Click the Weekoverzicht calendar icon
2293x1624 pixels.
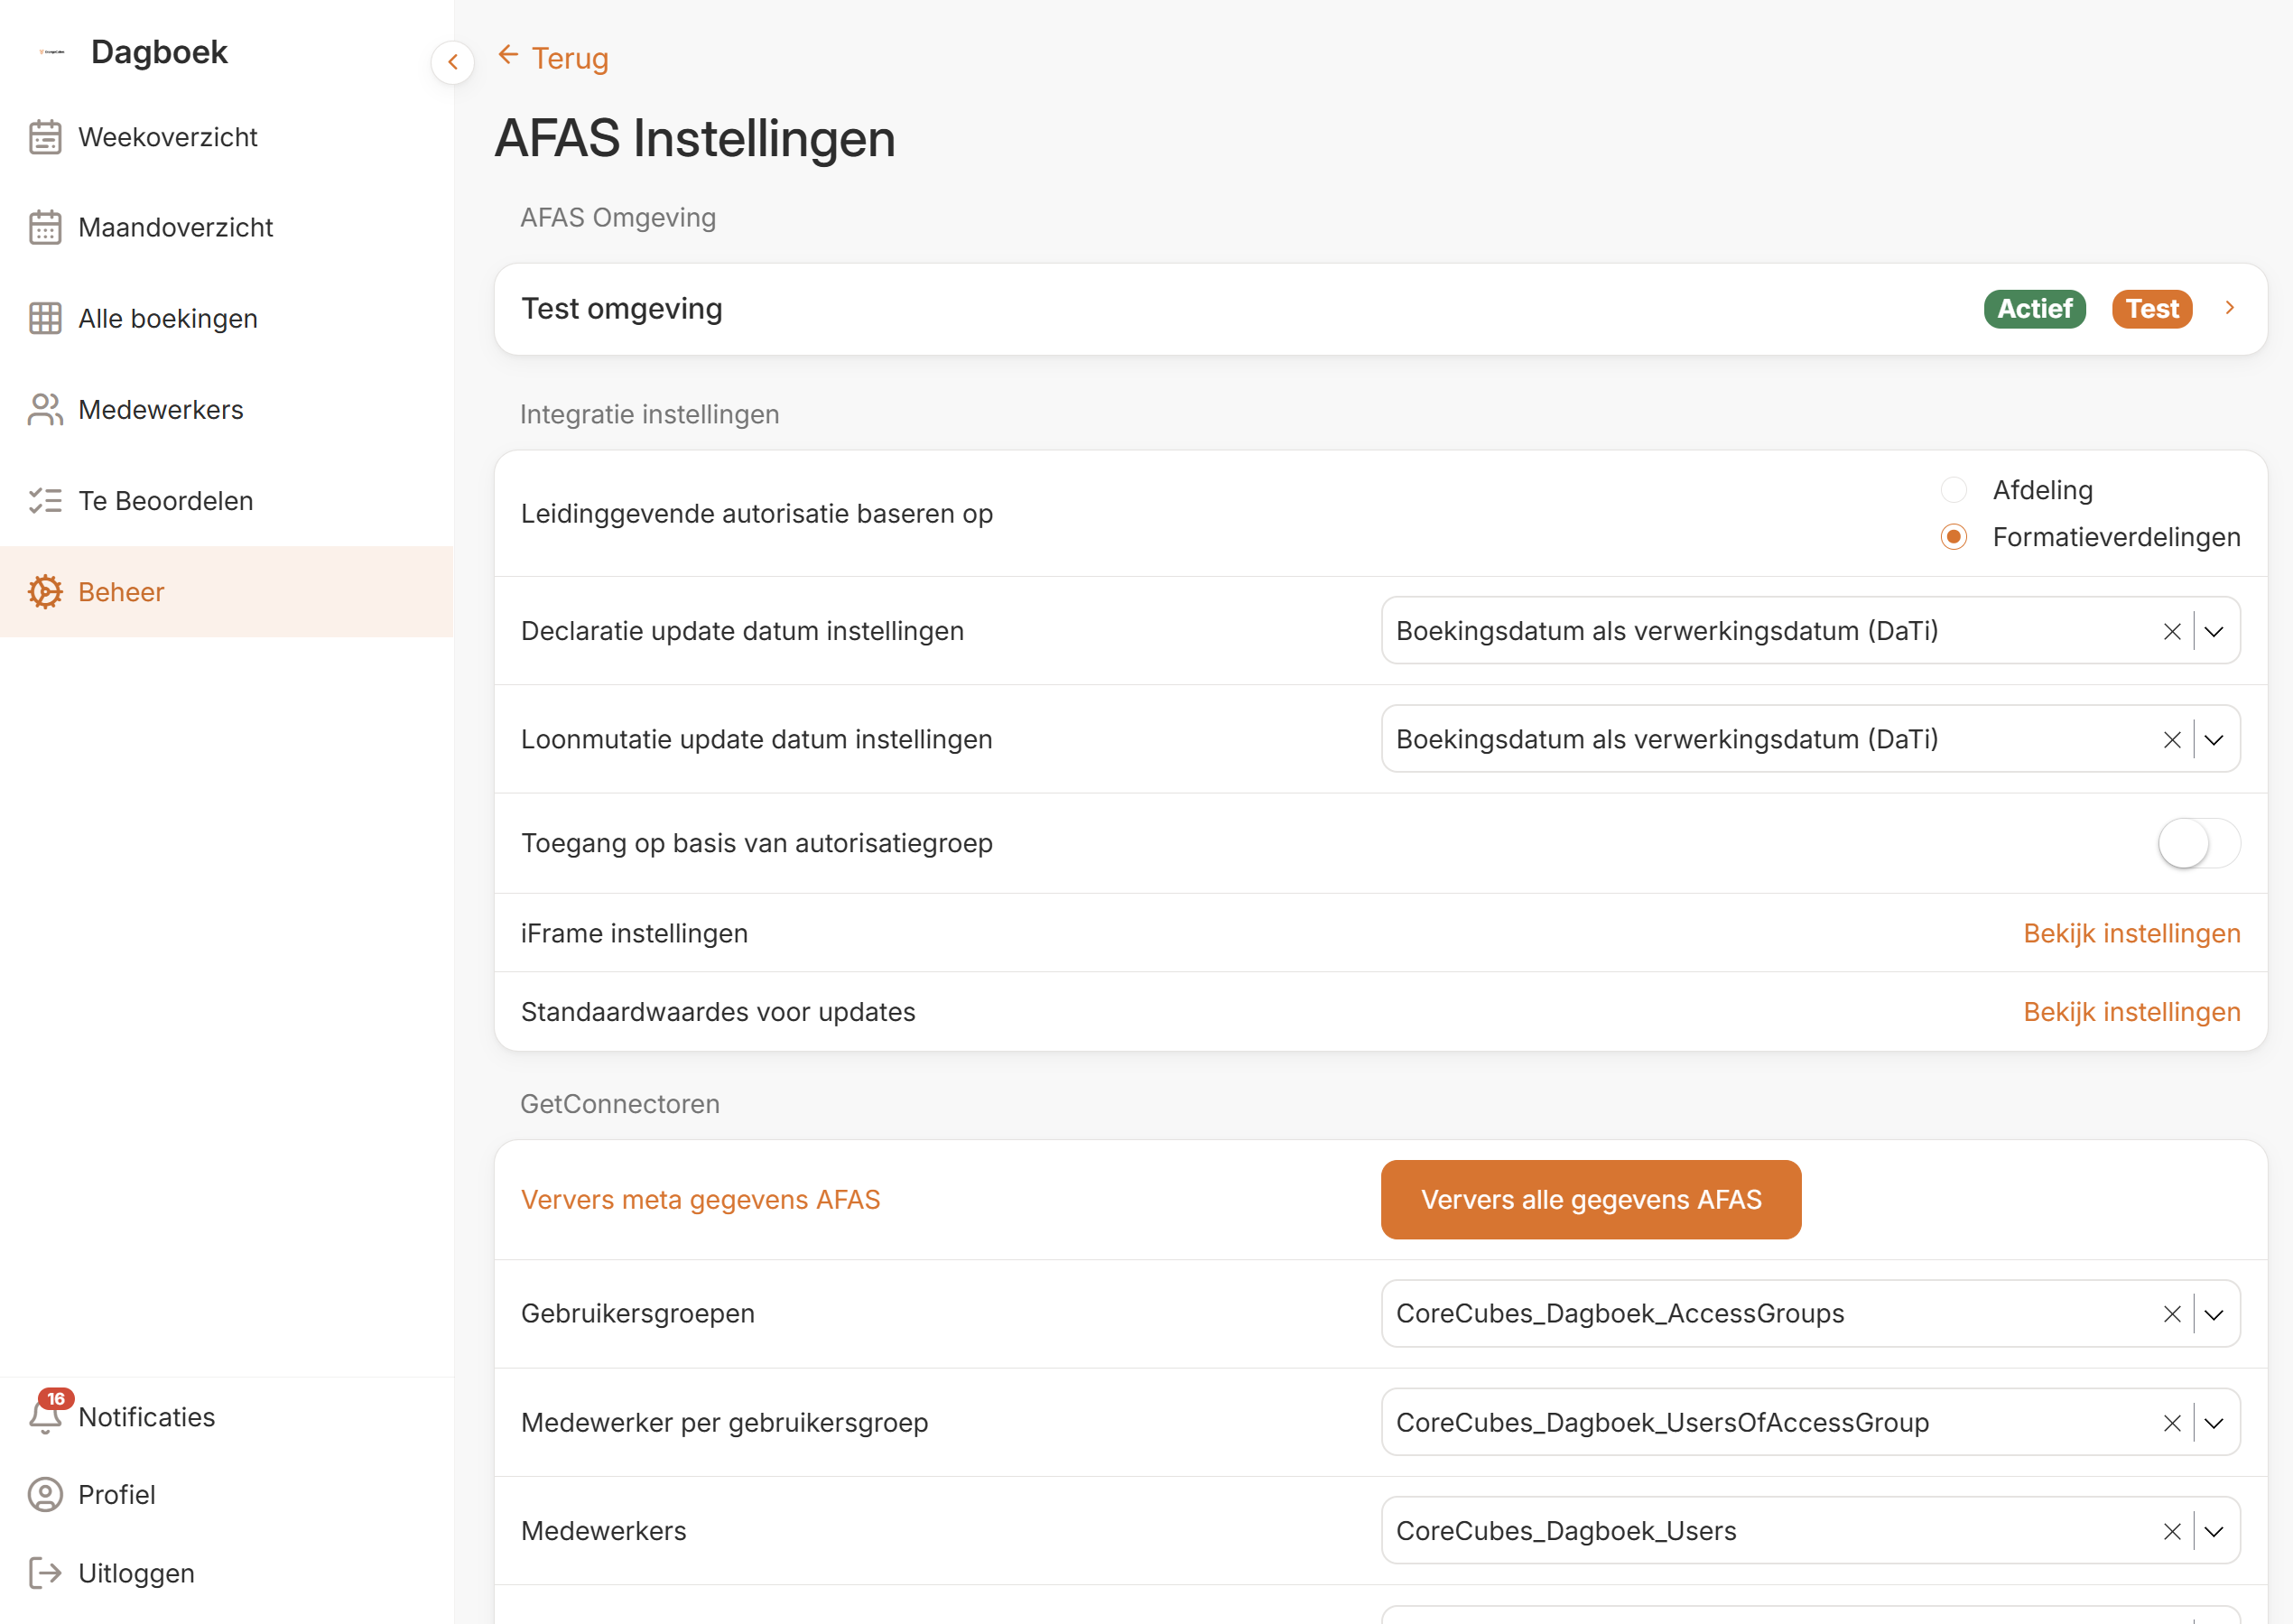[x=45, y=137]
